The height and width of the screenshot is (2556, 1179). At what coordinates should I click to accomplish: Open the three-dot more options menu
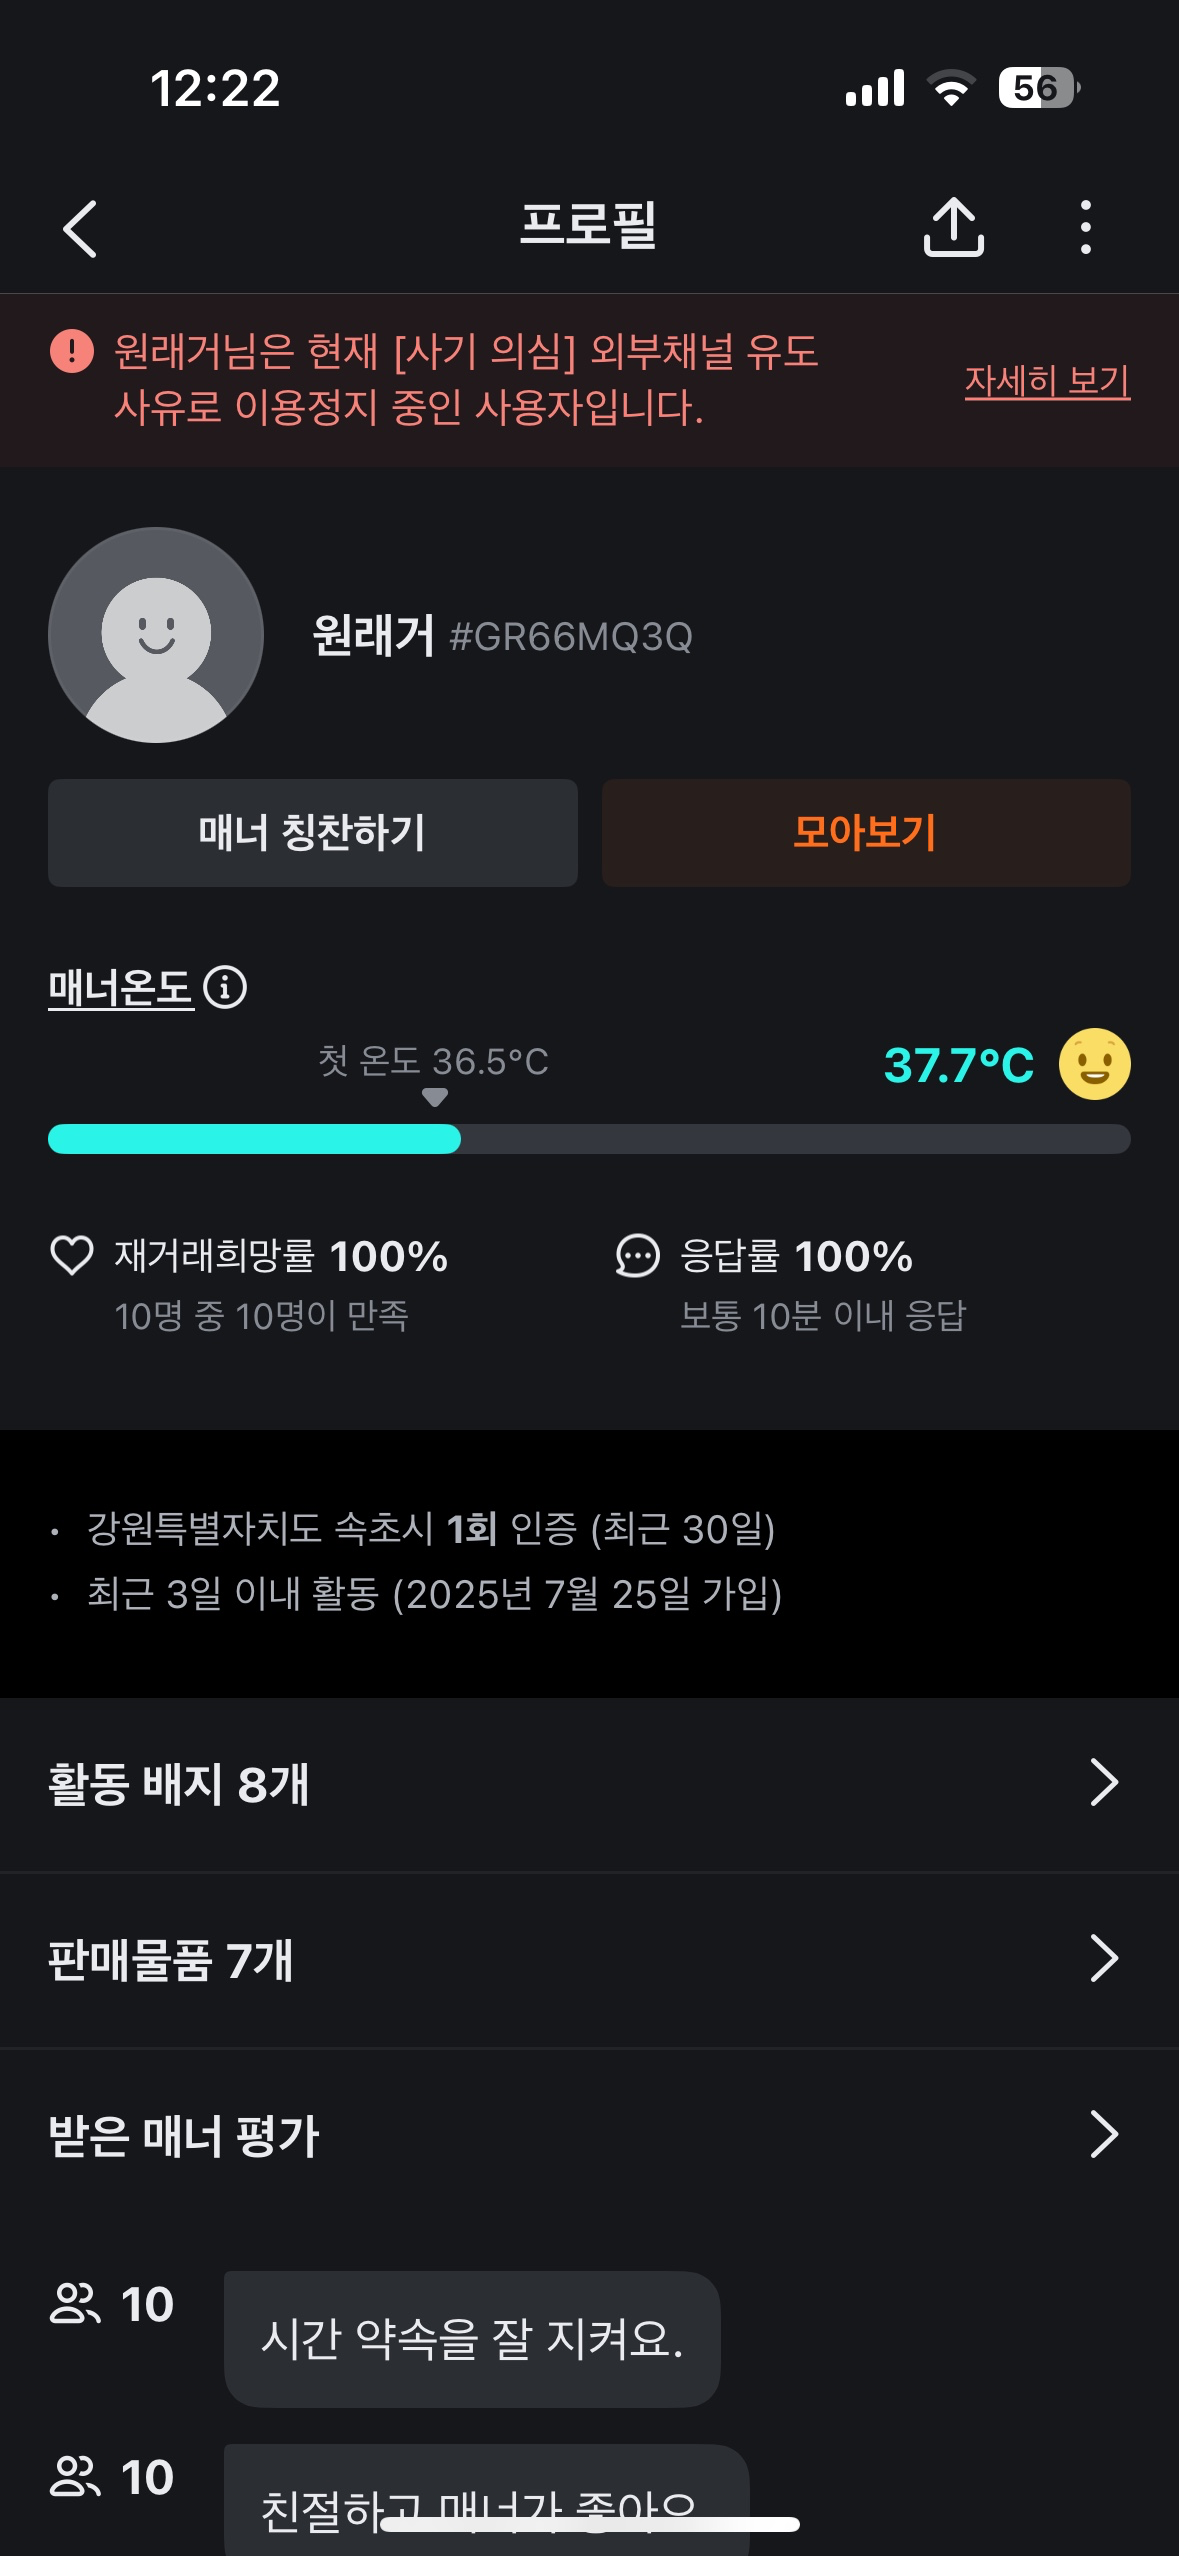coord(1085,228)
